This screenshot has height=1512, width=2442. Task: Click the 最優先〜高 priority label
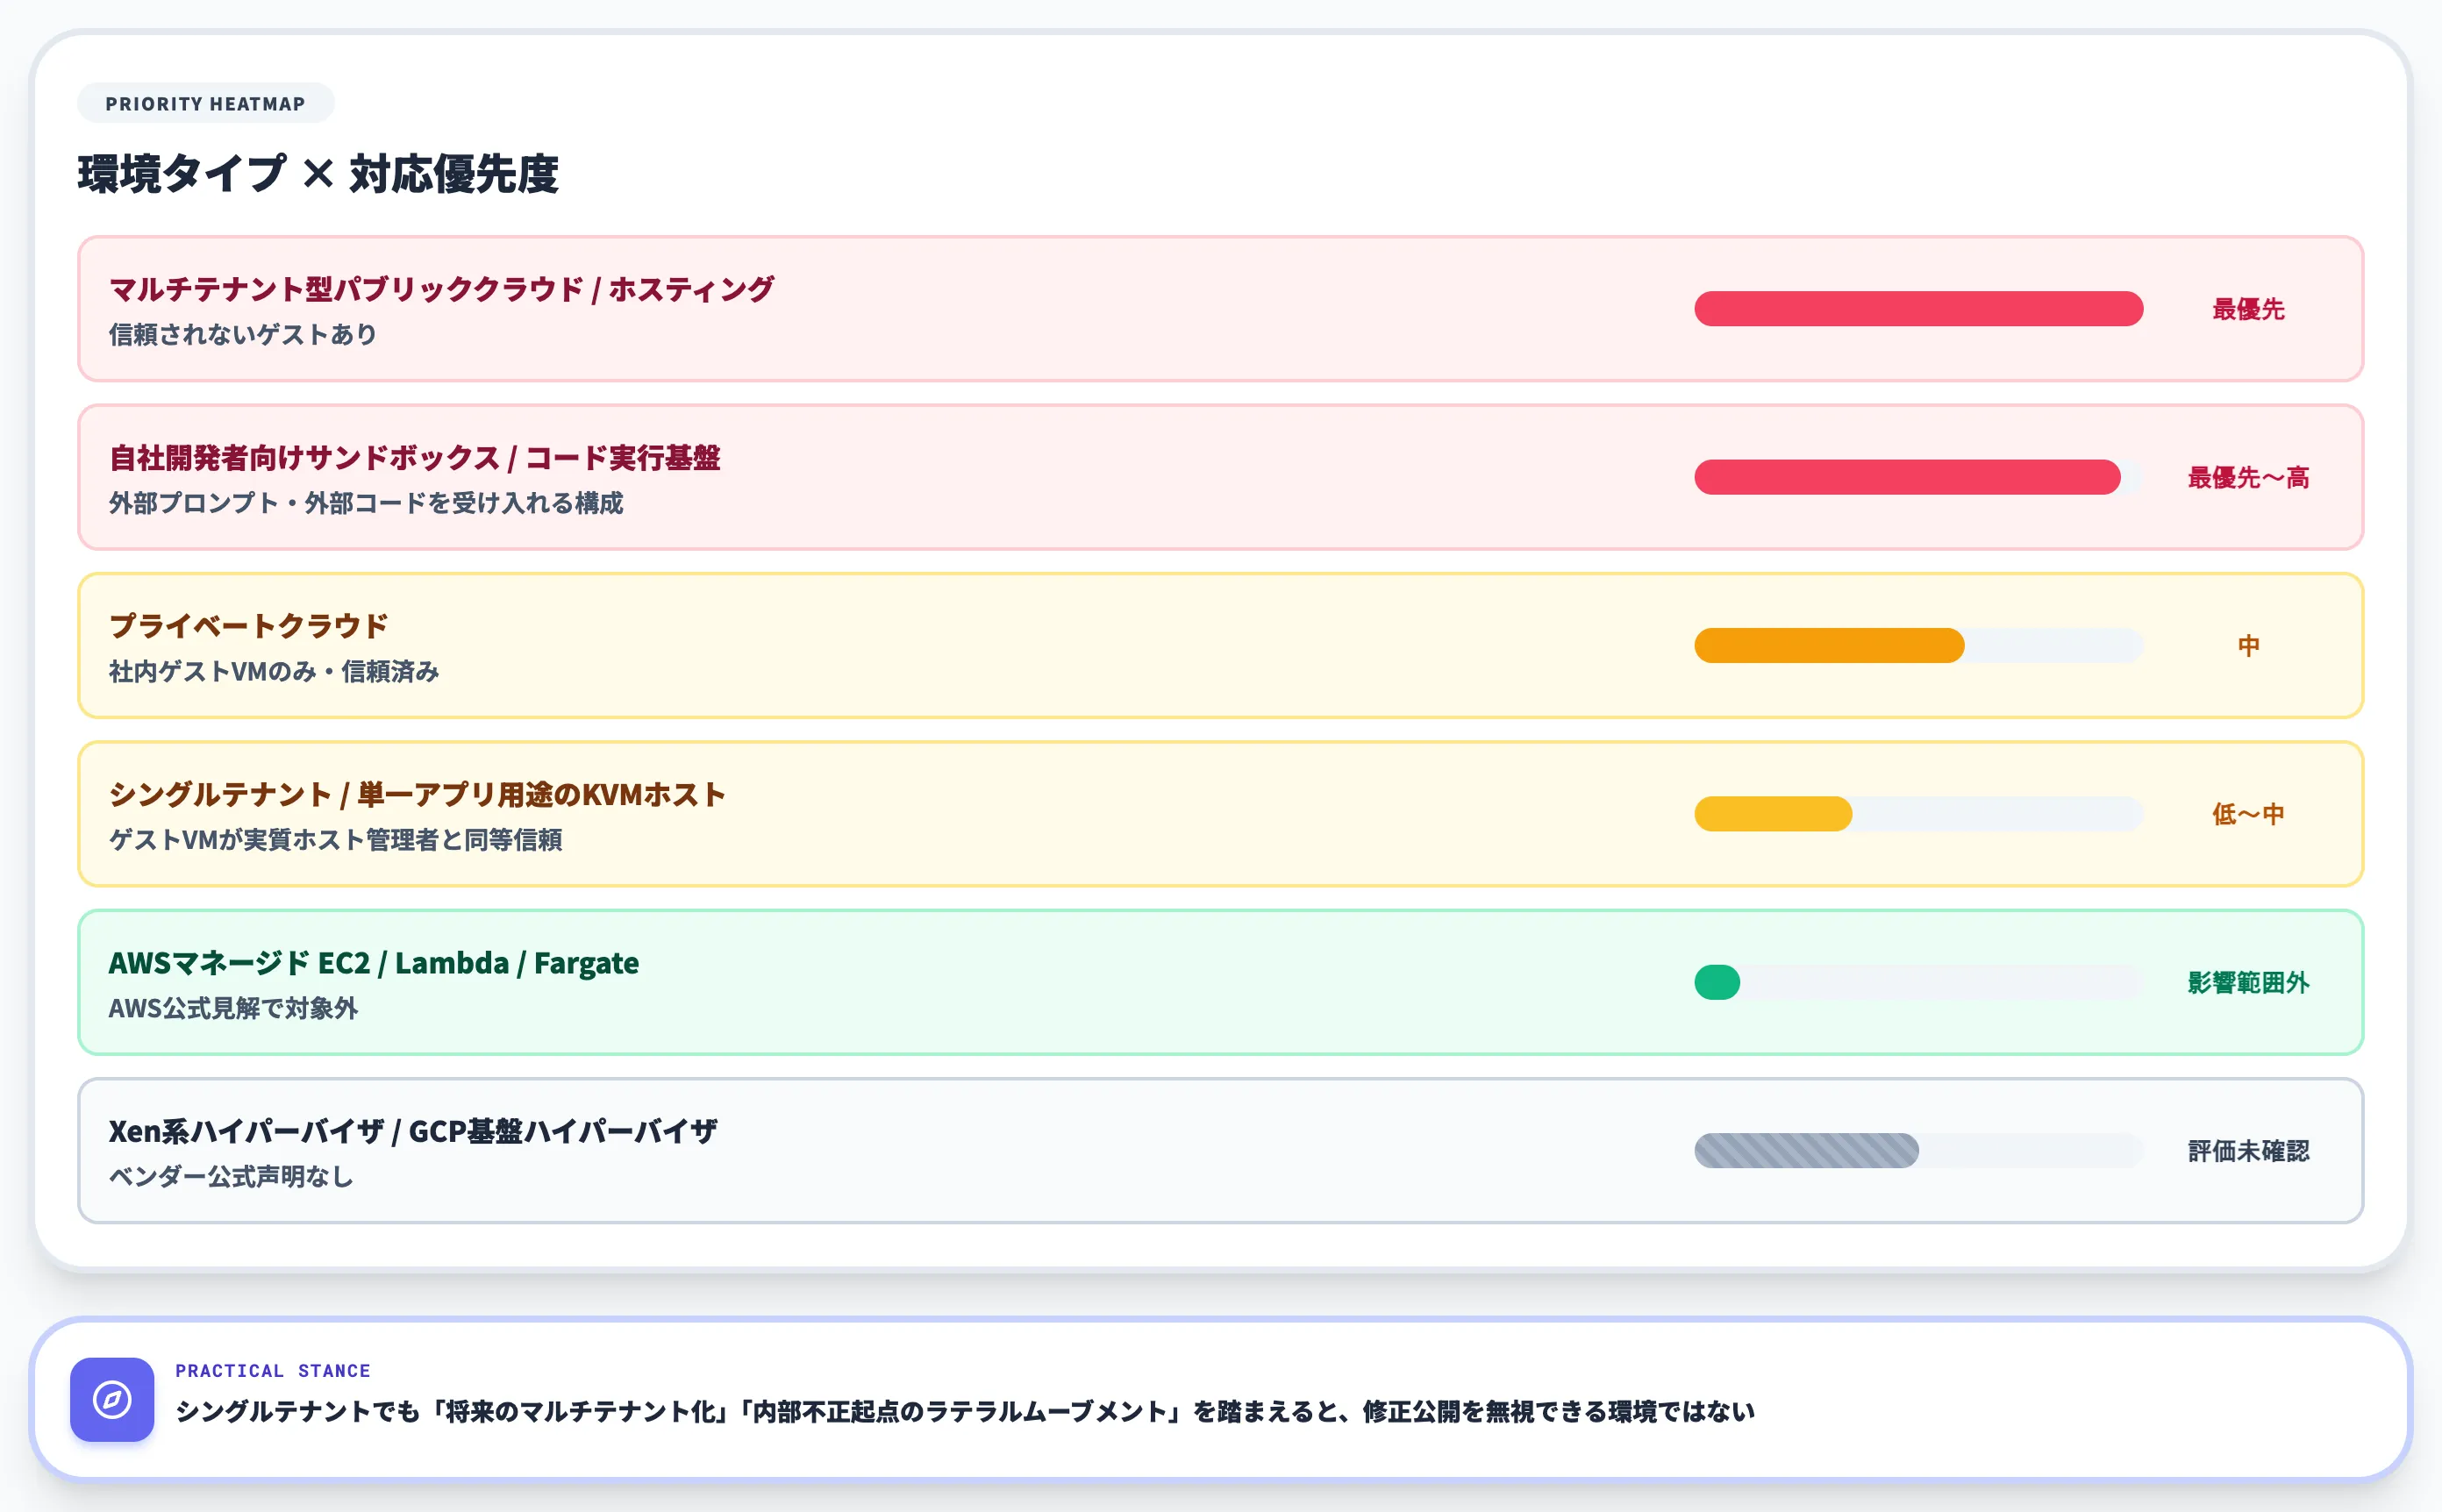click(2248, 477)
